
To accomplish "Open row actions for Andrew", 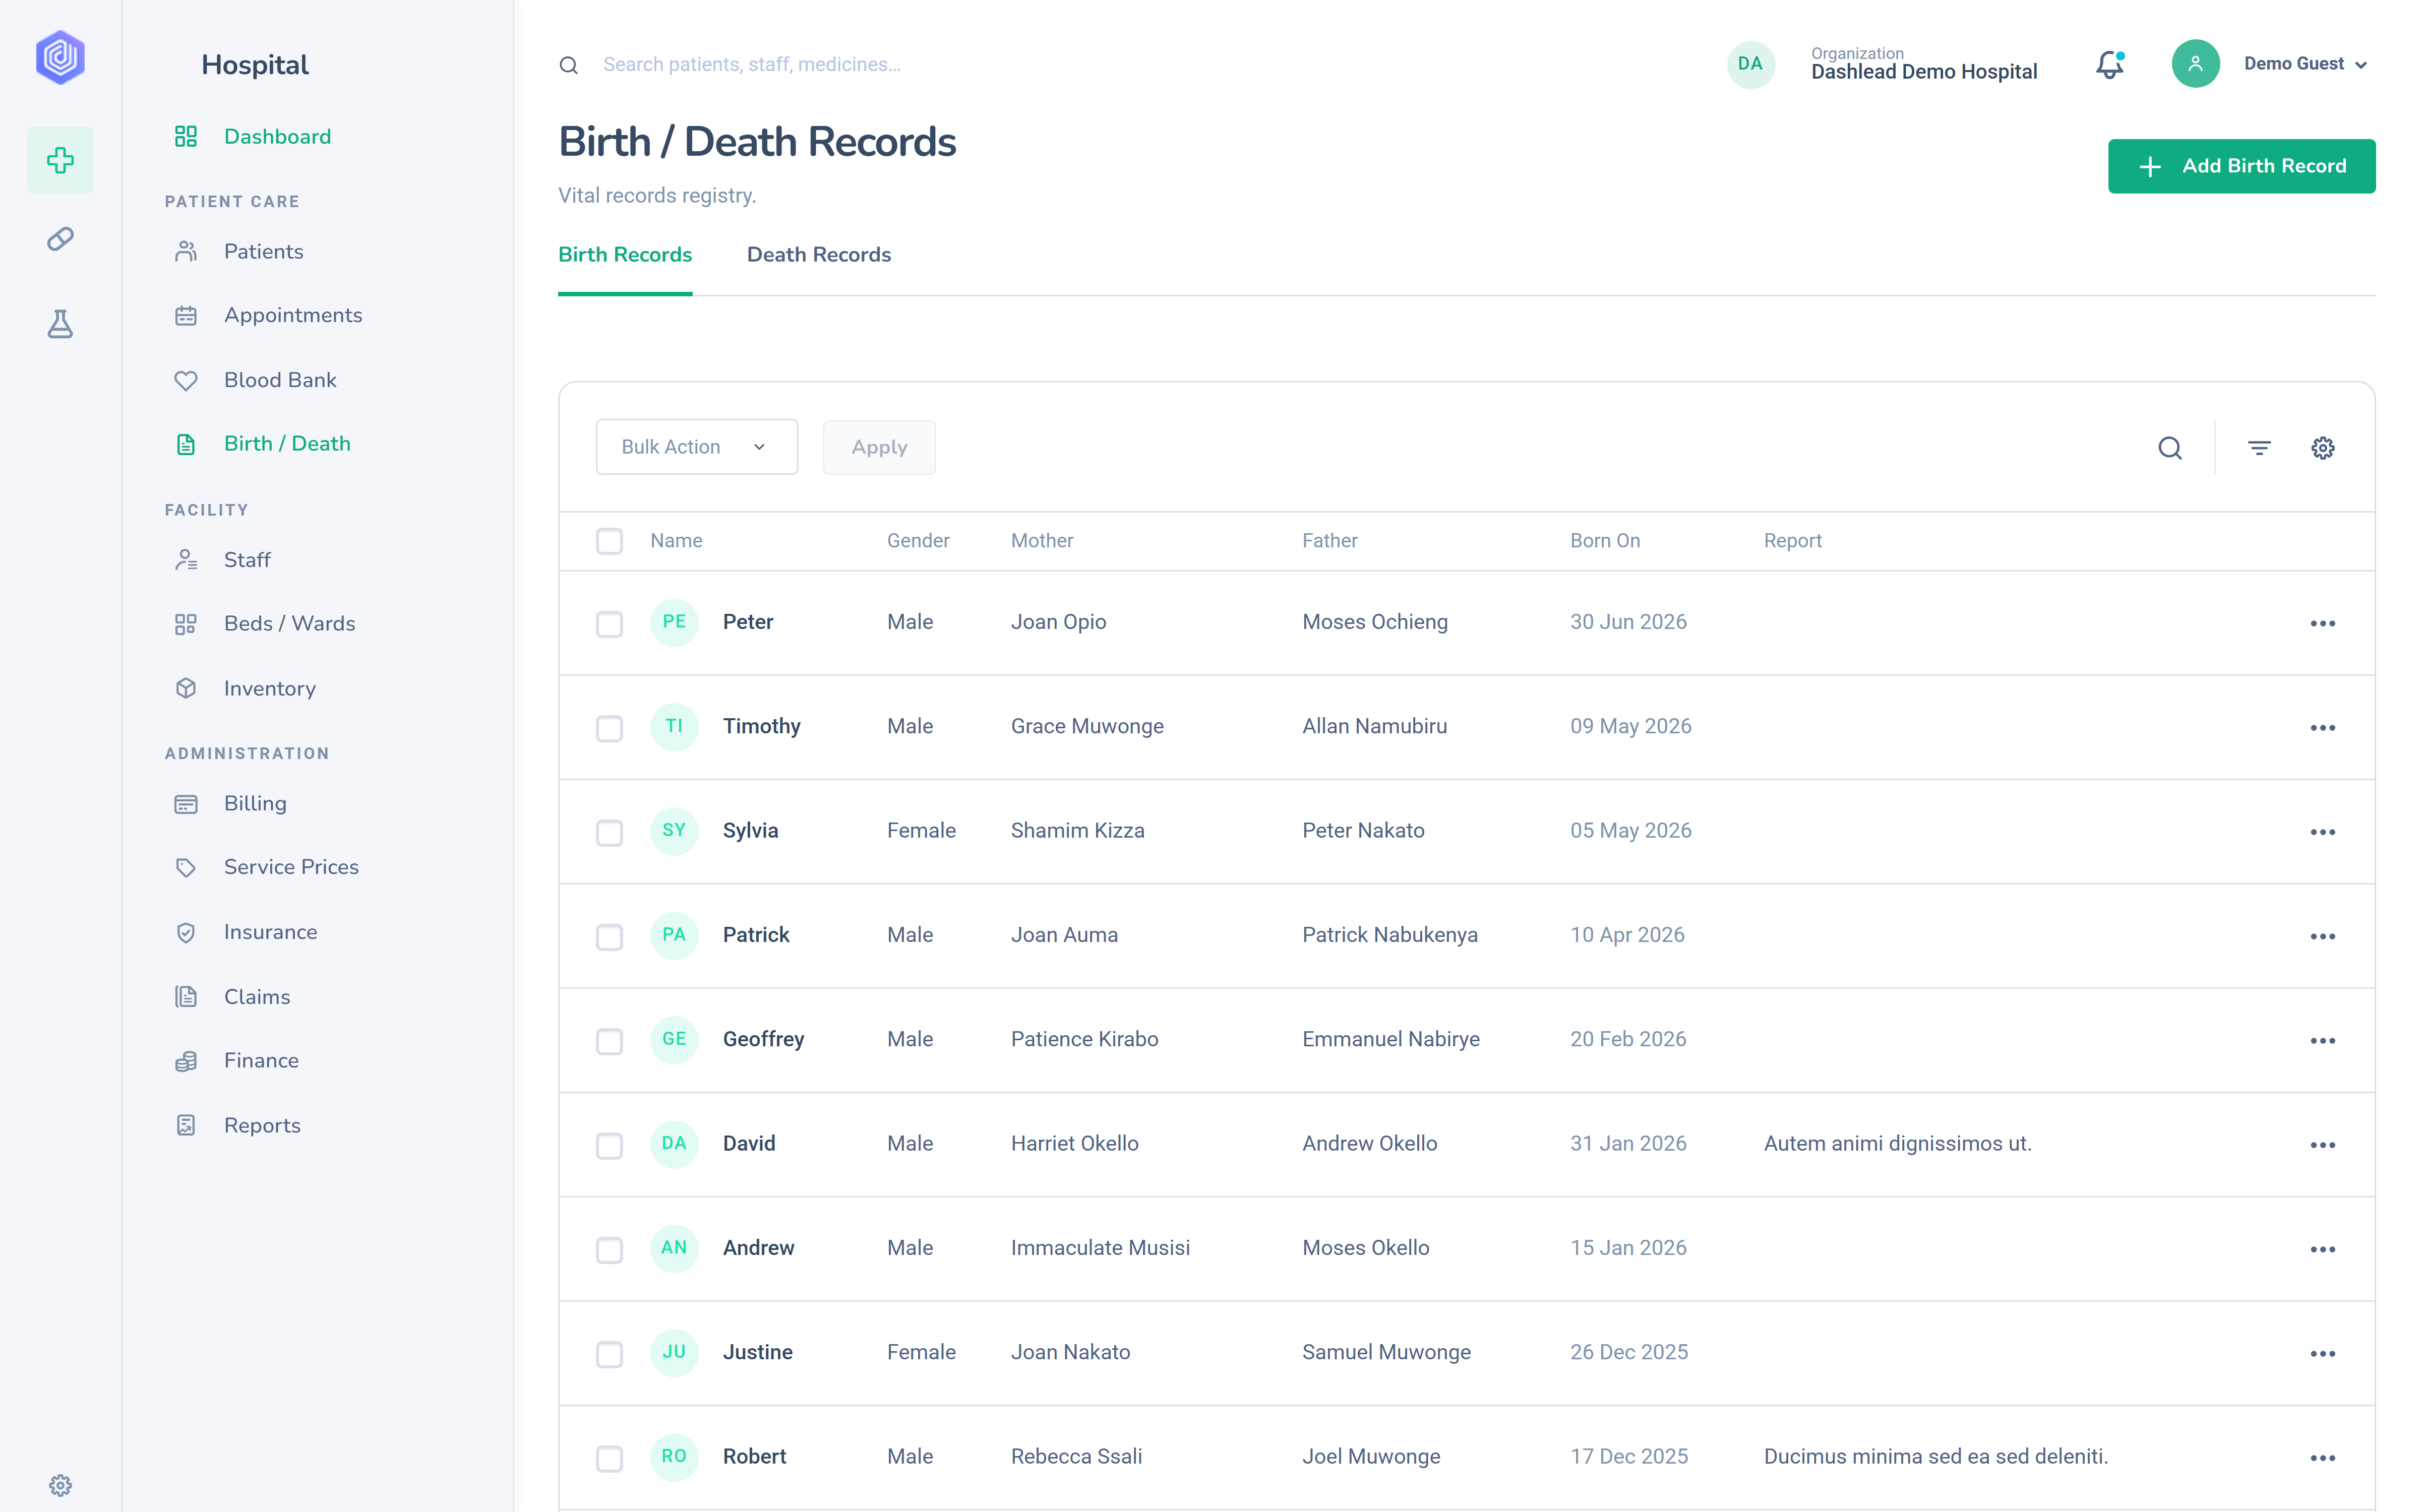I will (x=2322, y=1250).
